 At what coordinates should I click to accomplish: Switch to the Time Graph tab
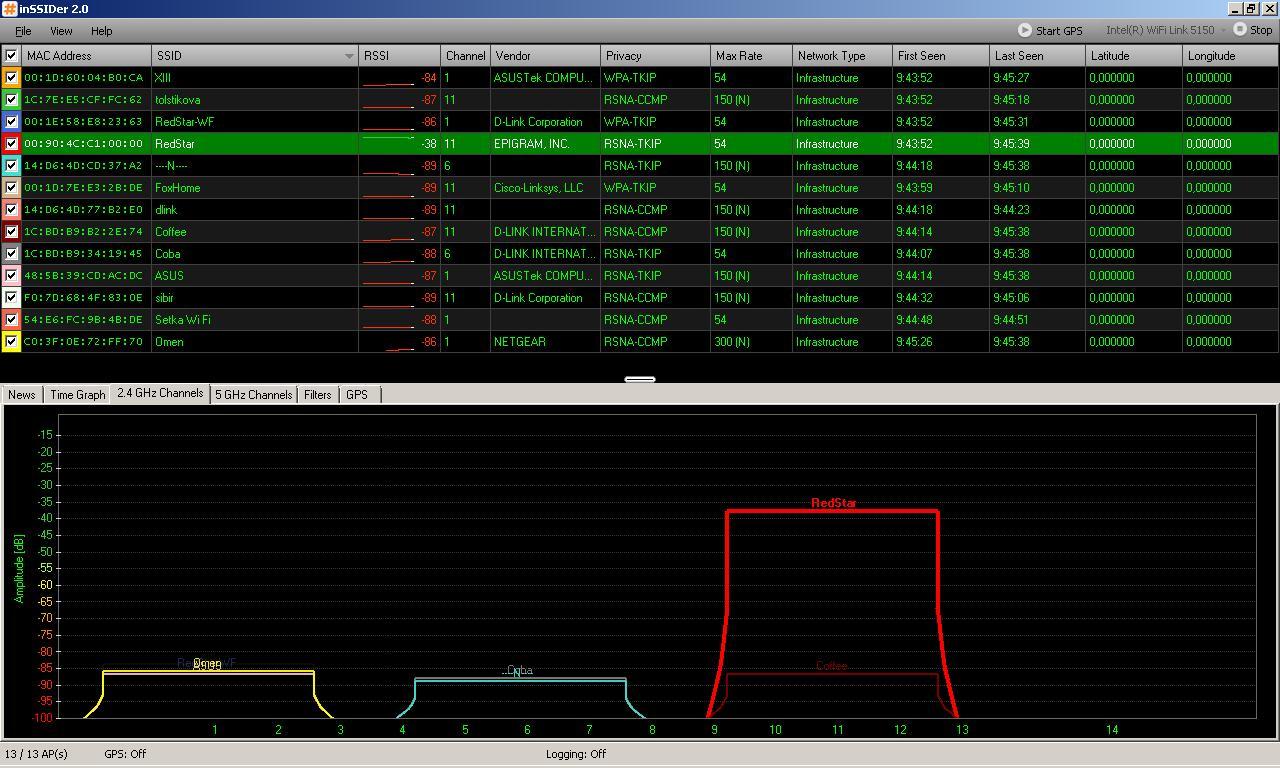click(x=78, y=395)
